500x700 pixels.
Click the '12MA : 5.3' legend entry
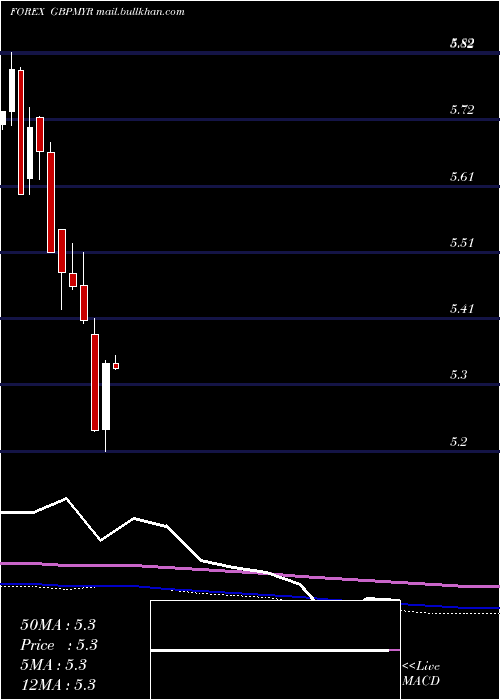coord(58,684)
